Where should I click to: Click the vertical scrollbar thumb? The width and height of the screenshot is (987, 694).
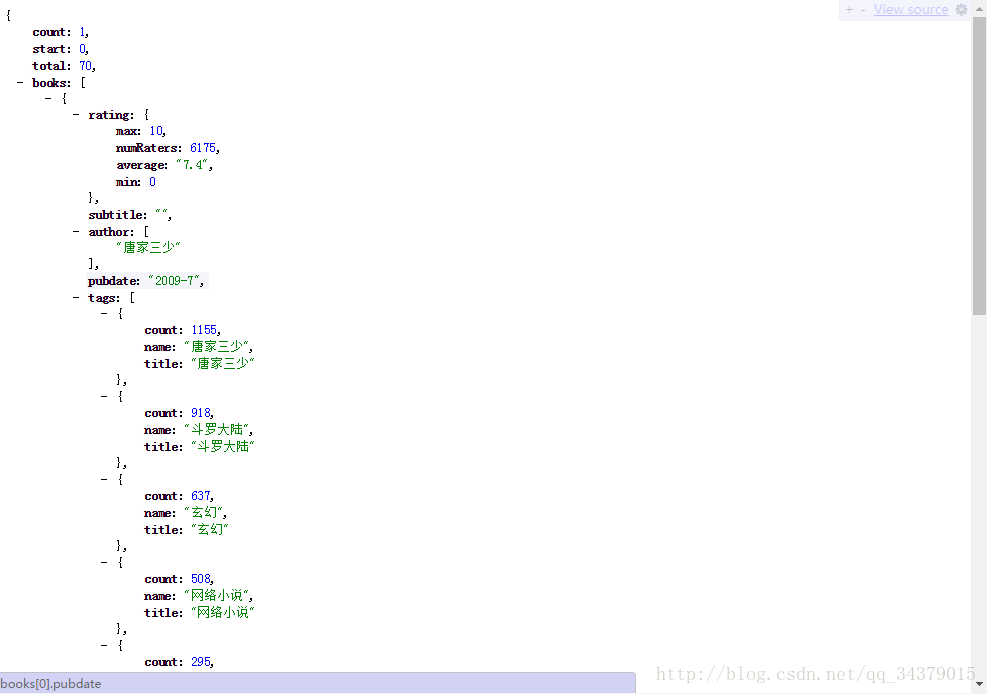pyautogui.click(x=979, y=166)
